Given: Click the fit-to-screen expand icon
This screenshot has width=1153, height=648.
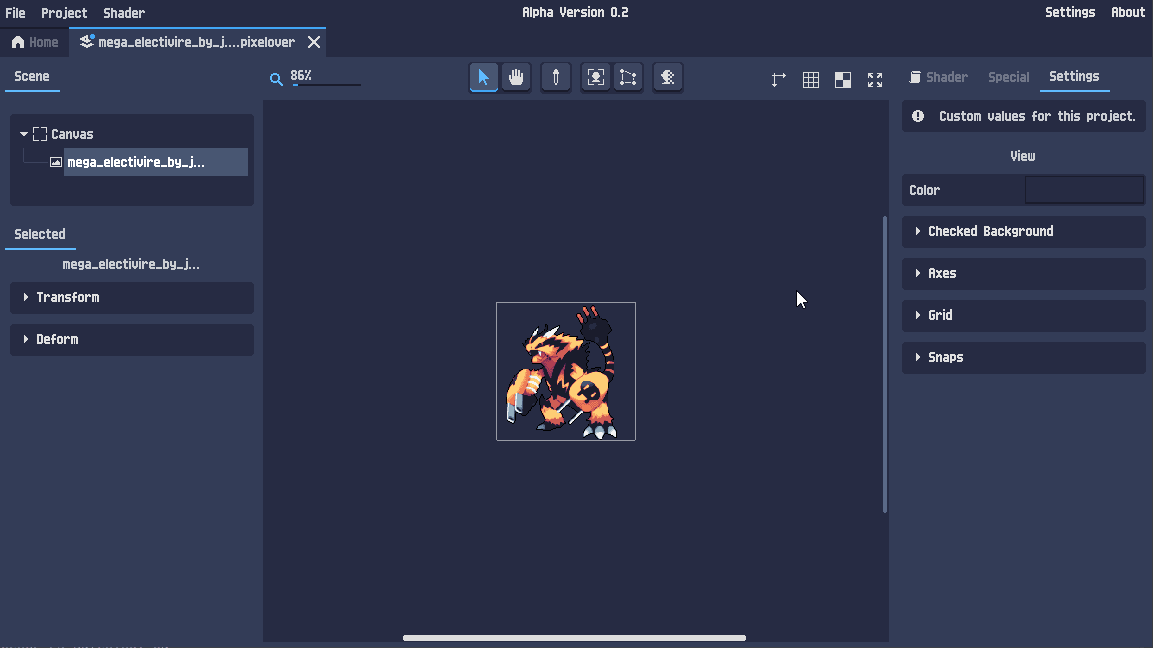Looking at the screenshot, I should [x=875, y=79].
